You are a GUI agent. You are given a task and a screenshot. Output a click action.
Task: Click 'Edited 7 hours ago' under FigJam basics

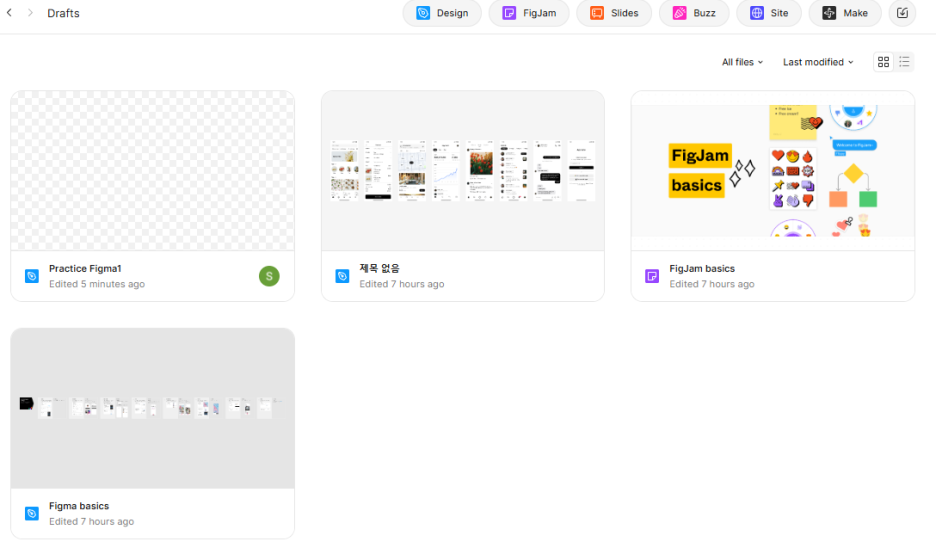click(x=712, y=284)
